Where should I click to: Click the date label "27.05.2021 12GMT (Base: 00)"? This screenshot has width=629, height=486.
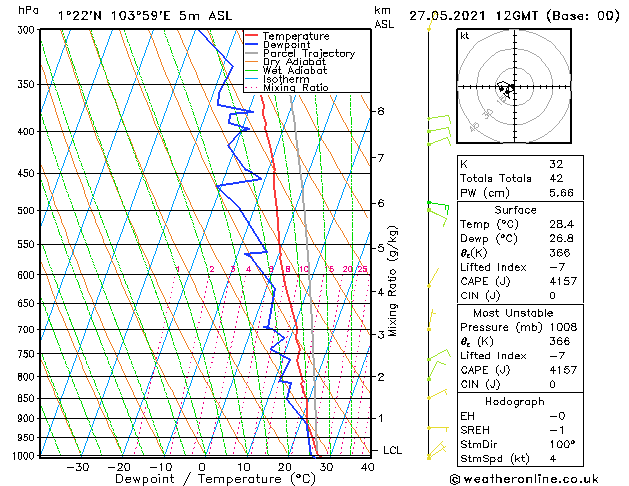[x=514, y=16]
